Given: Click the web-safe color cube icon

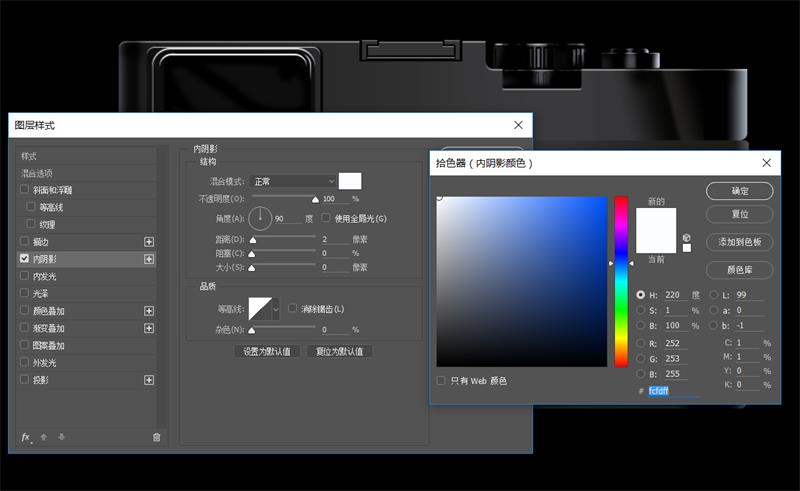Looking at the screenshot, I should coord(686,238).
